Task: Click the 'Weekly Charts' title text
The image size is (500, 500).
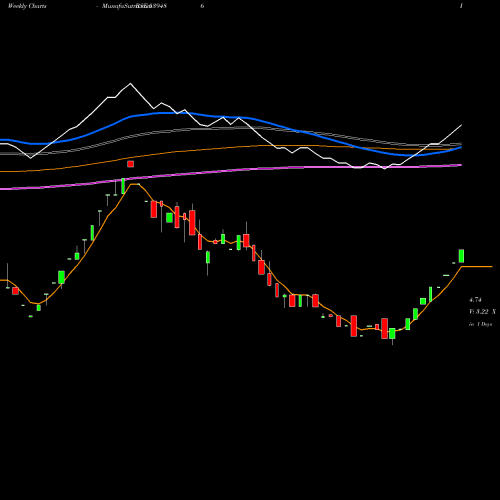Action: click(x=27, y=6)
